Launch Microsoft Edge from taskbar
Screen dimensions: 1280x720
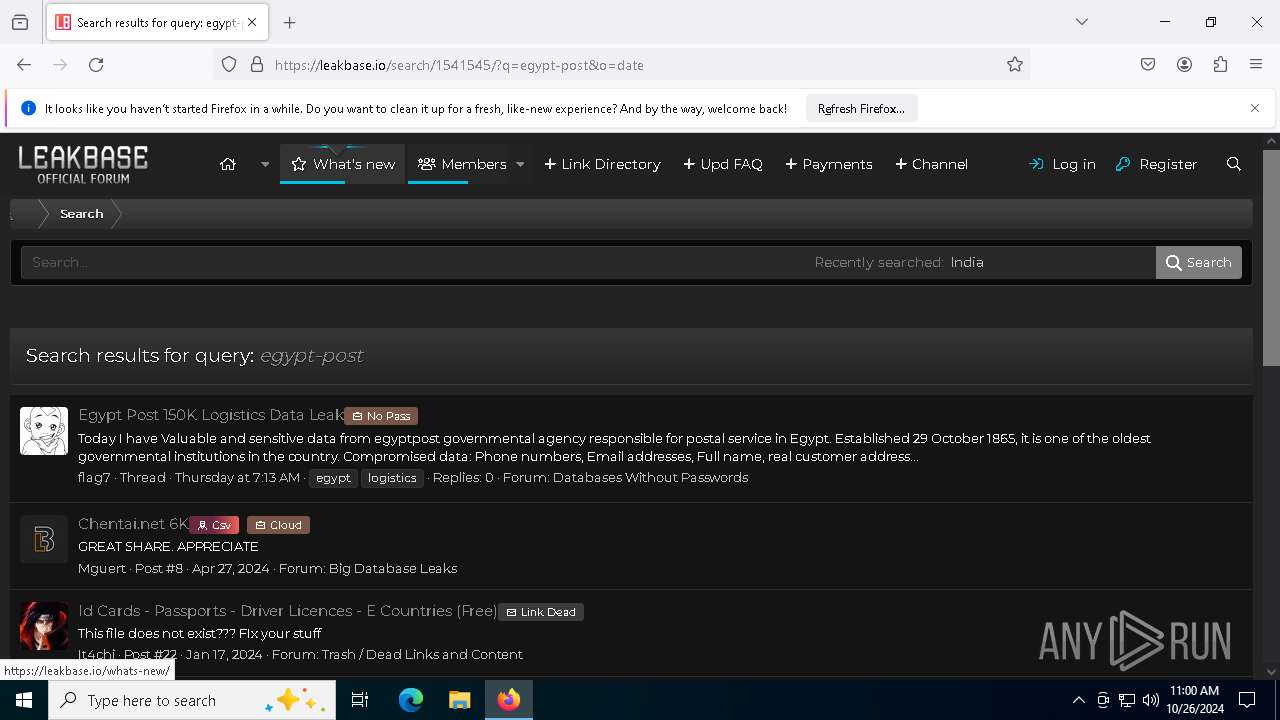tap(410, 701)
